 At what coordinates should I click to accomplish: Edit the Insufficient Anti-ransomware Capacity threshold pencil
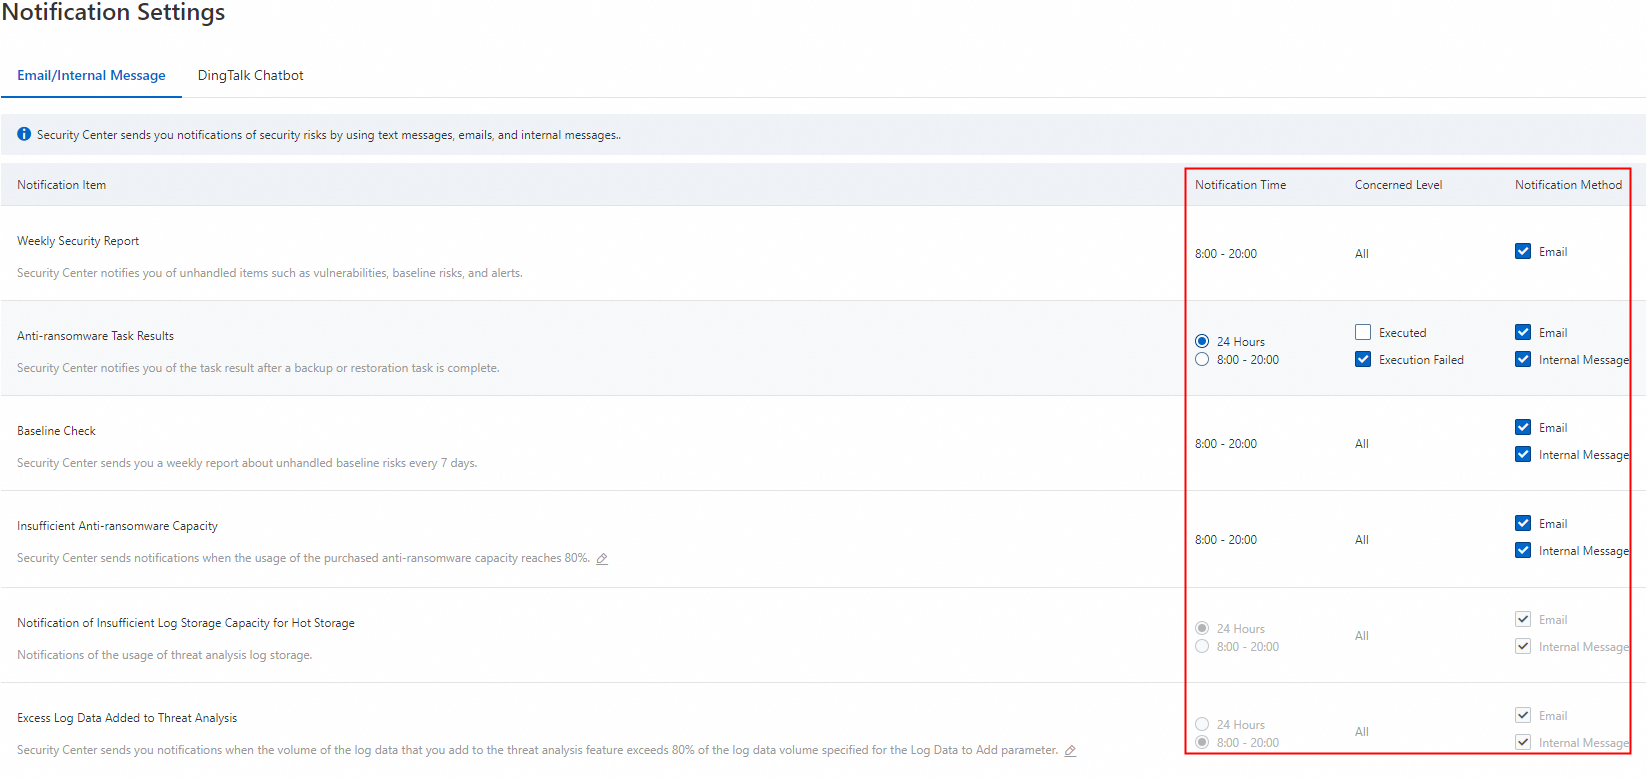click(602, 559)
